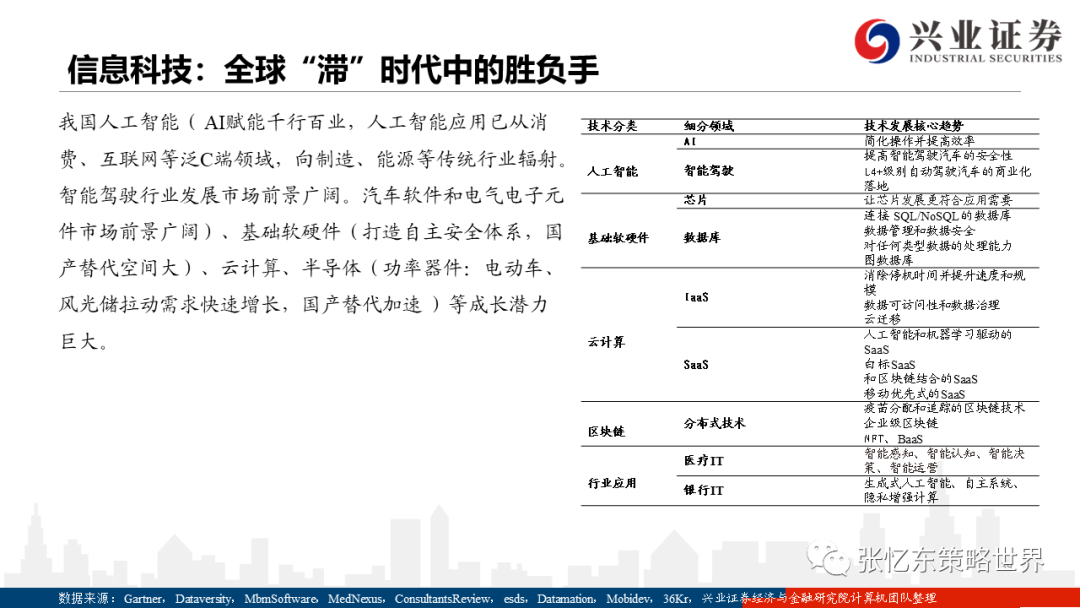Click the 细分领域 table header
The image size is (1080, 608).
[x=708, y=126]
